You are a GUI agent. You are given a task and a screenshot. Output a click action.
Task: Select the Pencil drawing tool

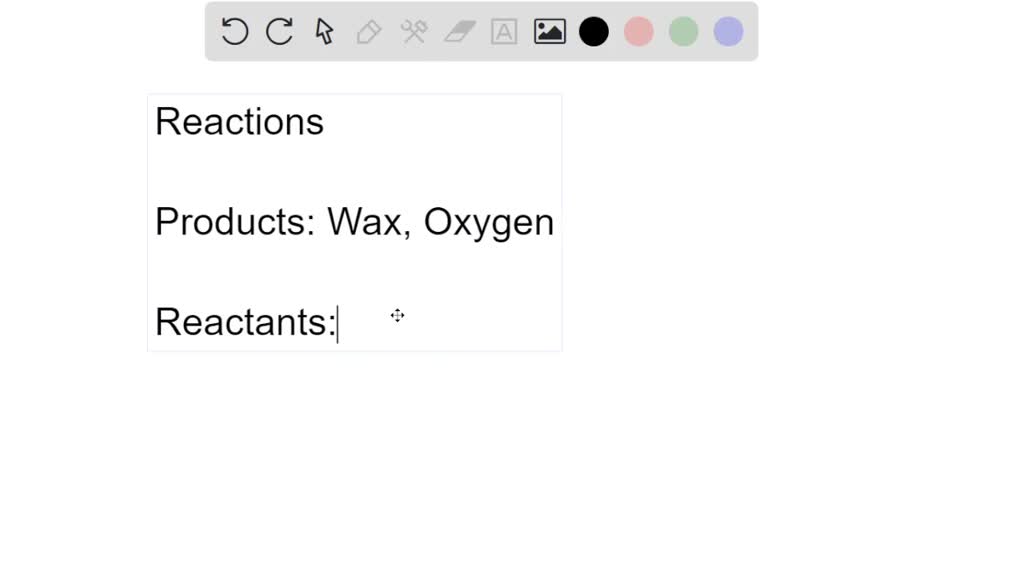(368, 31)
